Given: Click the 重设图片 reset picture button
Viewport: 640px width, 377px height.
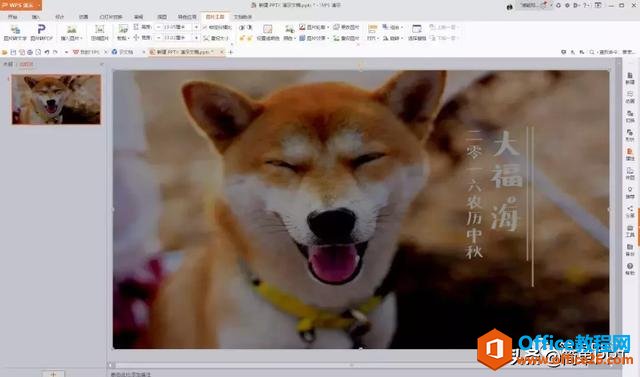Looking at the screenshot, I should pos(346,38).
